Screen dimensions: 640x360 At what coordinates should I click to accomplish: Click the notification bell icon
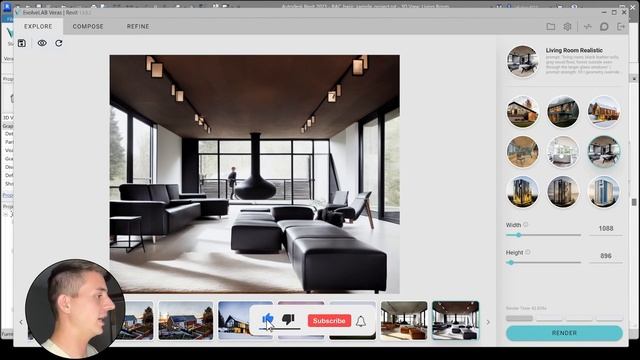361,321
